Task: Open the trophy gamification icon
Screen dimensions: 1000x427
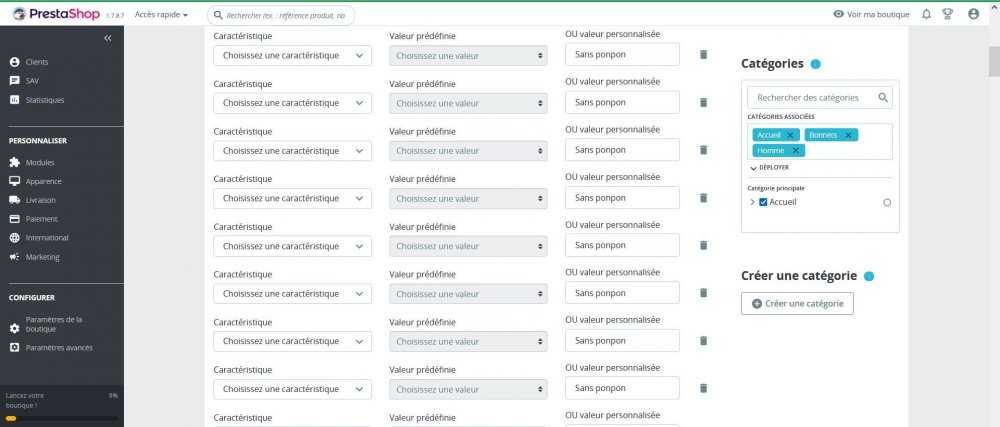Action: [x=948, y=14]
